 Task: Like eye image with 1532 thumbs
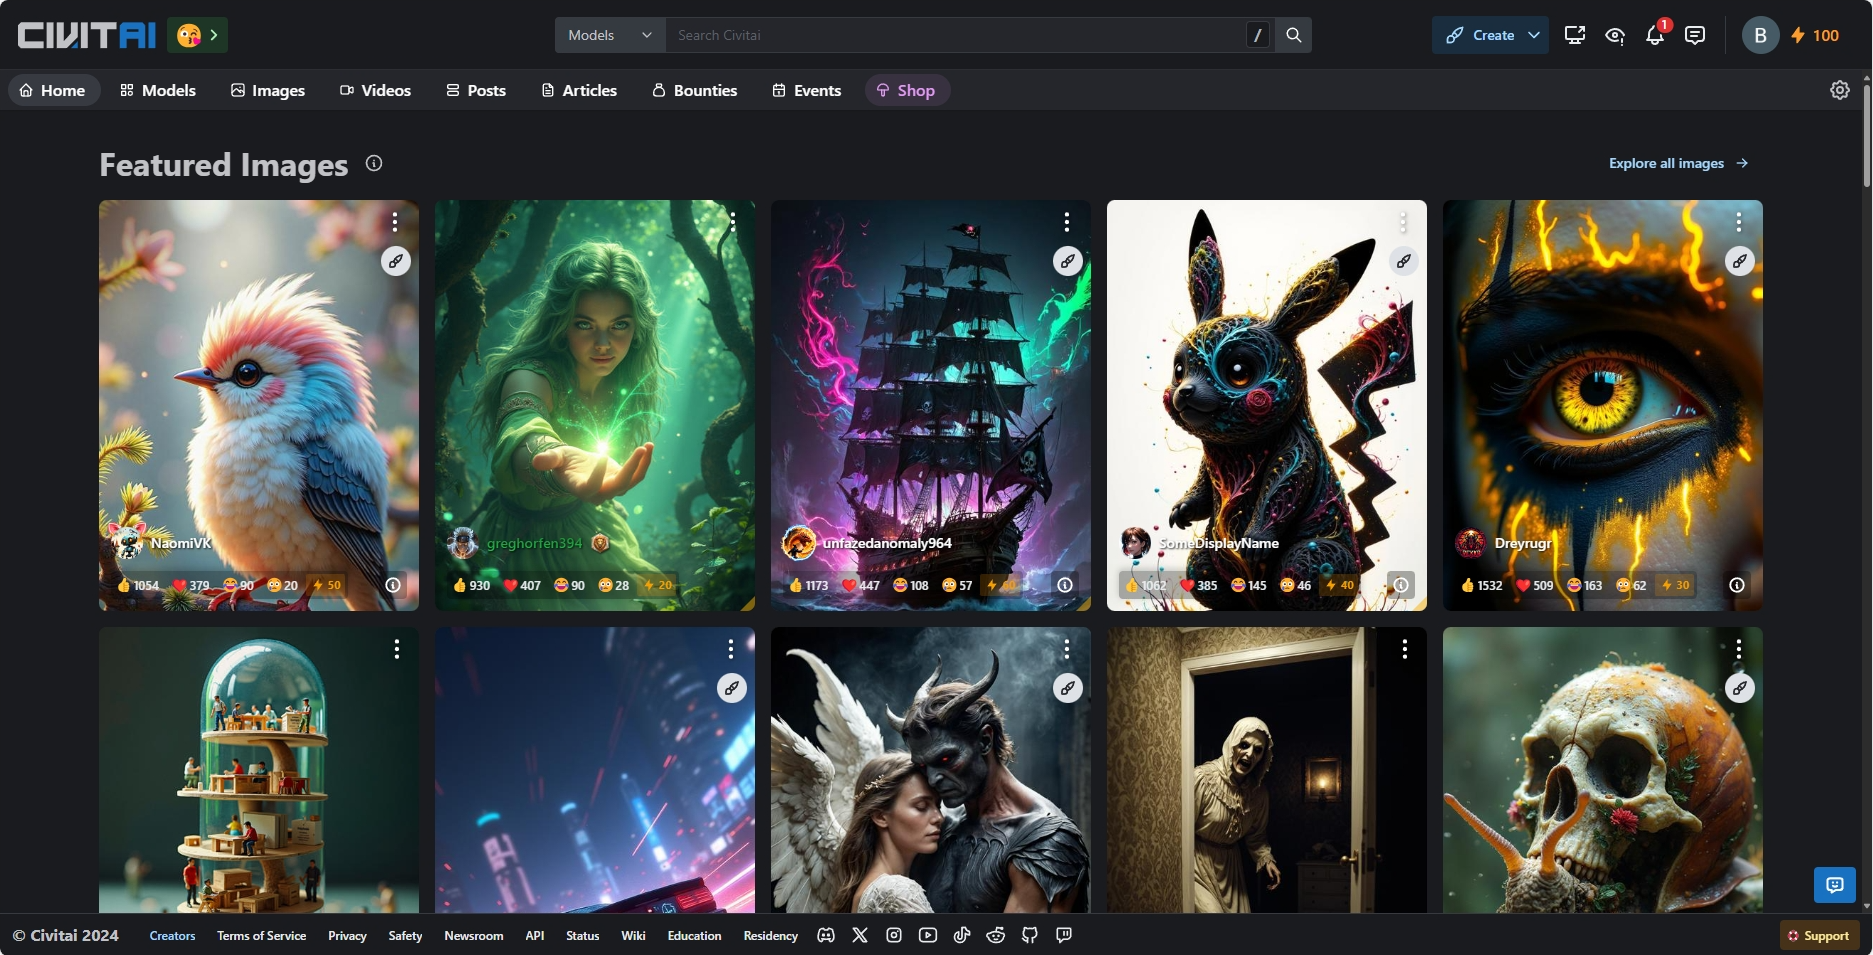point(1482,585)
